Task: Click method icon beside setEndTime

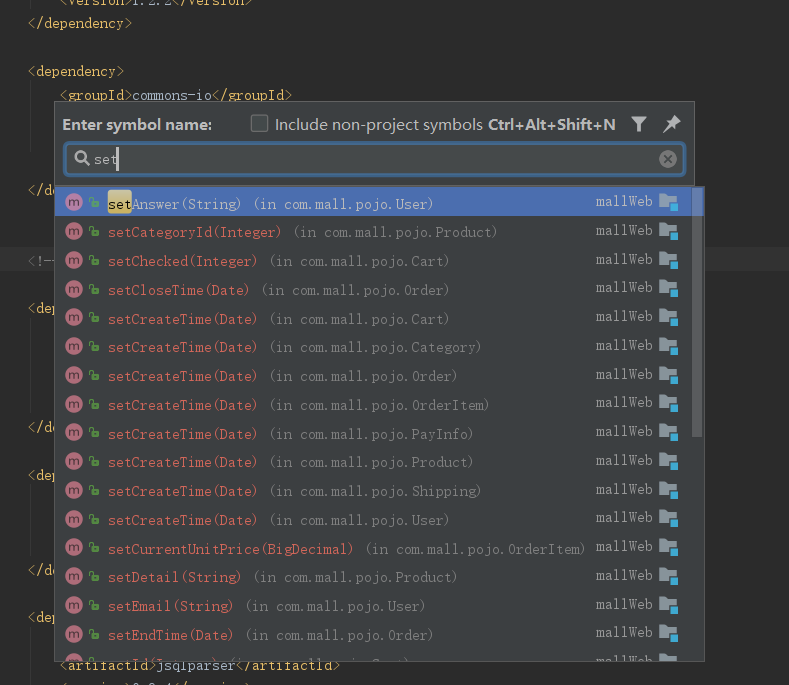Action: pos(74,634)
